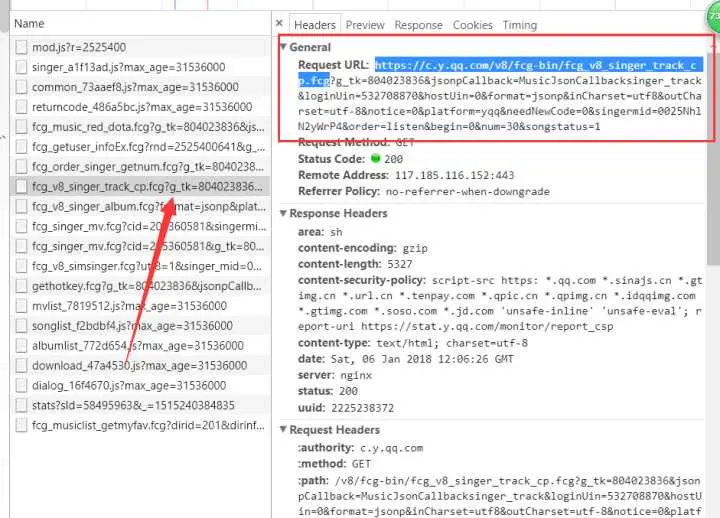Image resolution: width=720 pixels, height=518 pixels.
Task: Click the file icon beside fcg_v8_singer_track_cp.fcg
Action: coord(21,186)
